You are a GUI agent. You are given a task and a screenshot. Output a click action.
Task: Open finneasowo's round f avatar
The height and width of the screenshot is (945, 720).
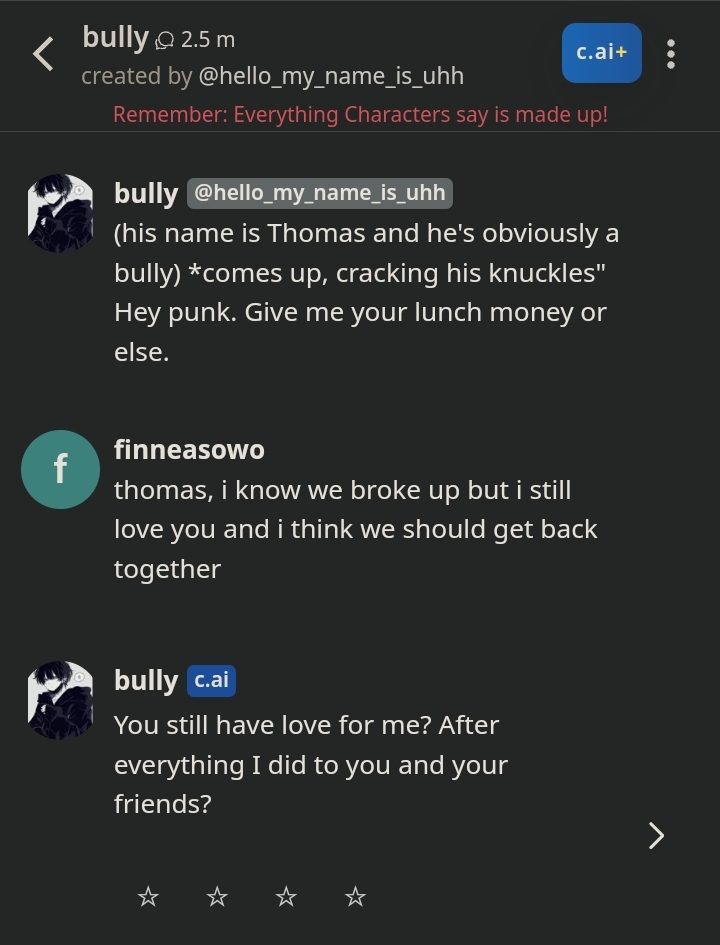click(x=60, y=469)
